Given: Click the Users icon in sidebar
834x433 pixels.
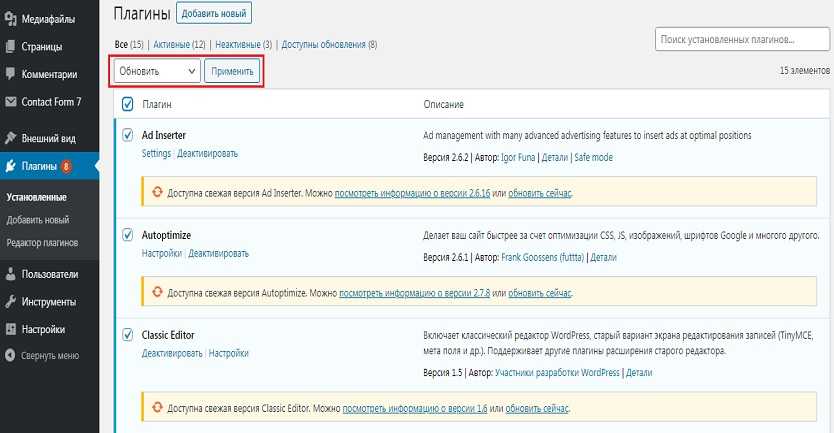Looking at the screenshot, I should 11,273.
